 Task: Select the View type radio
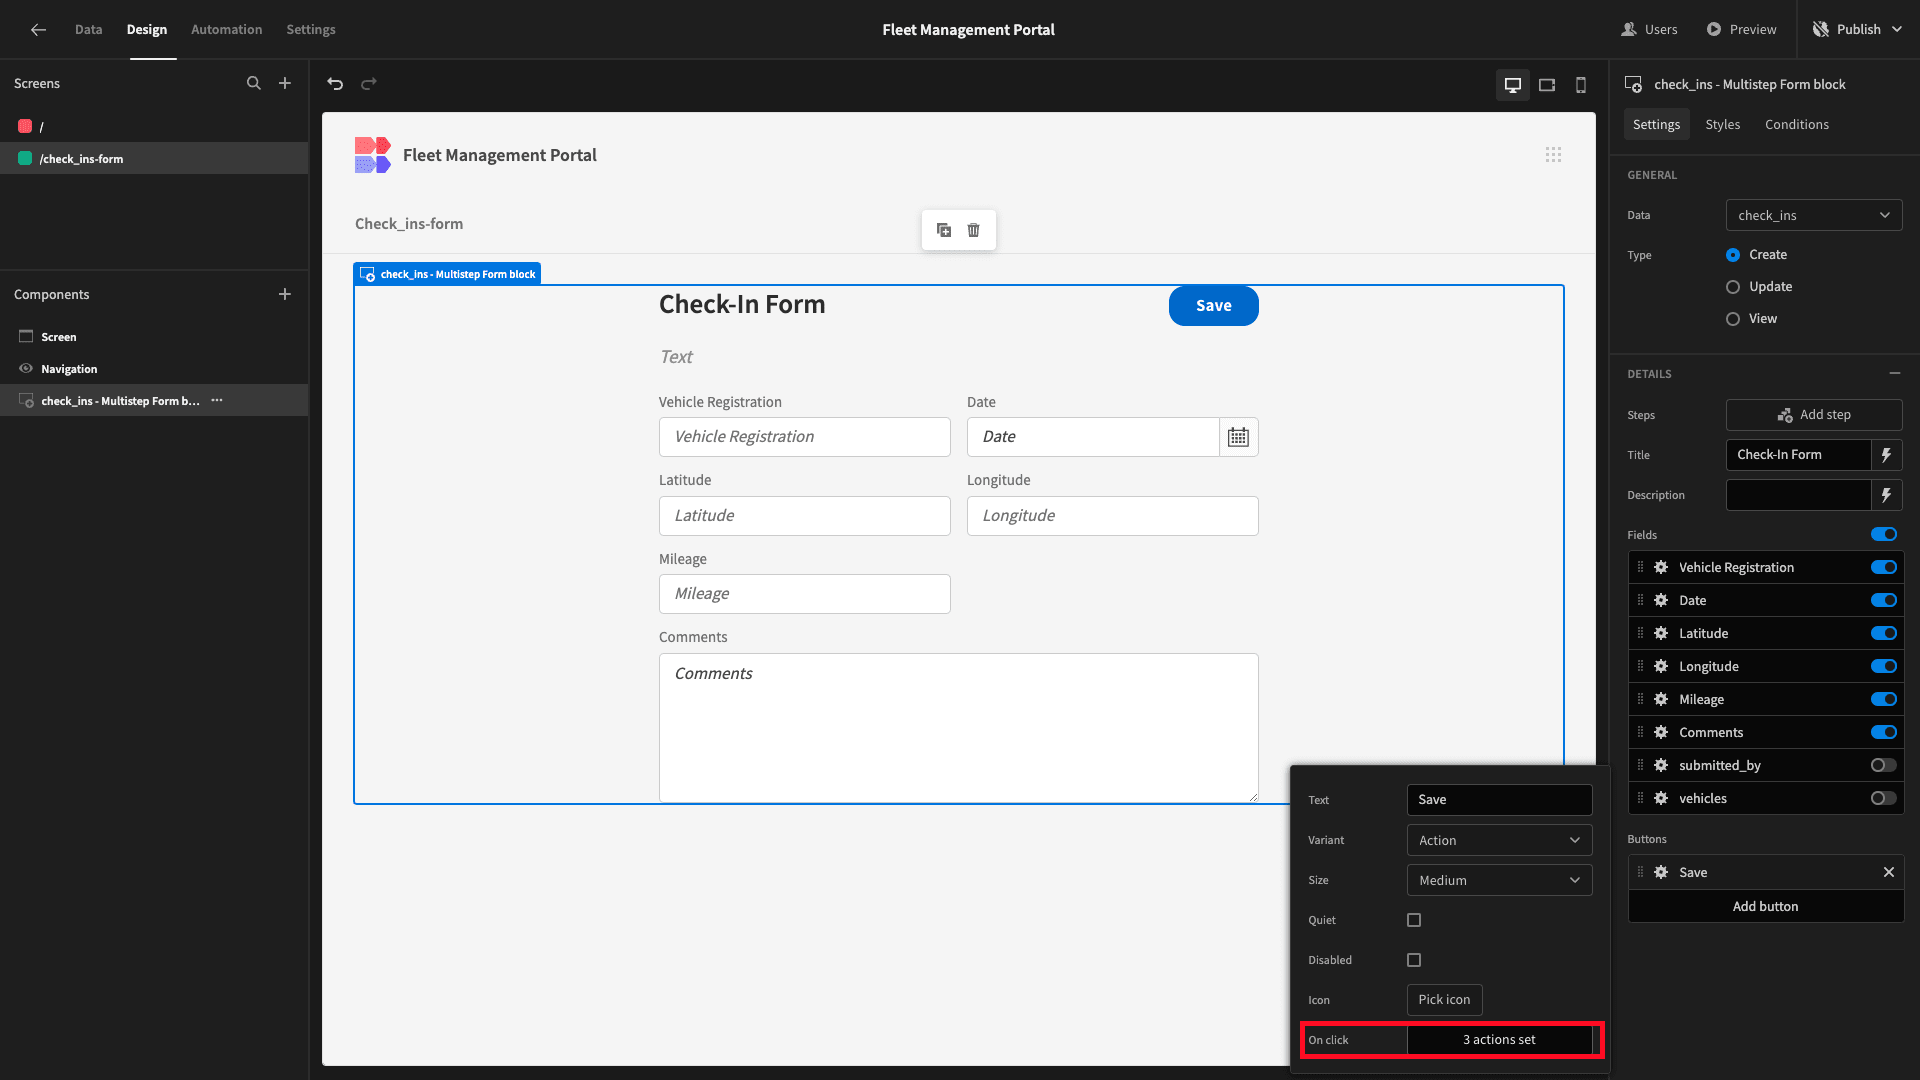tap(1733, 319)
